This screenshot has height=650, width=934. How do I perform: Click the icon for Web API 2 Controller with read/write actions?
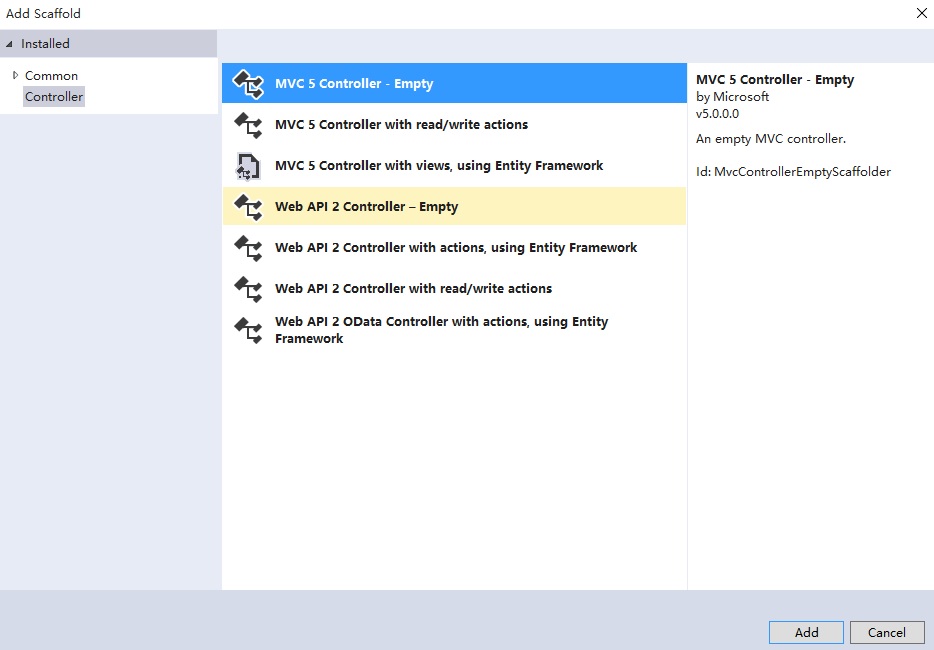(248, 289)
